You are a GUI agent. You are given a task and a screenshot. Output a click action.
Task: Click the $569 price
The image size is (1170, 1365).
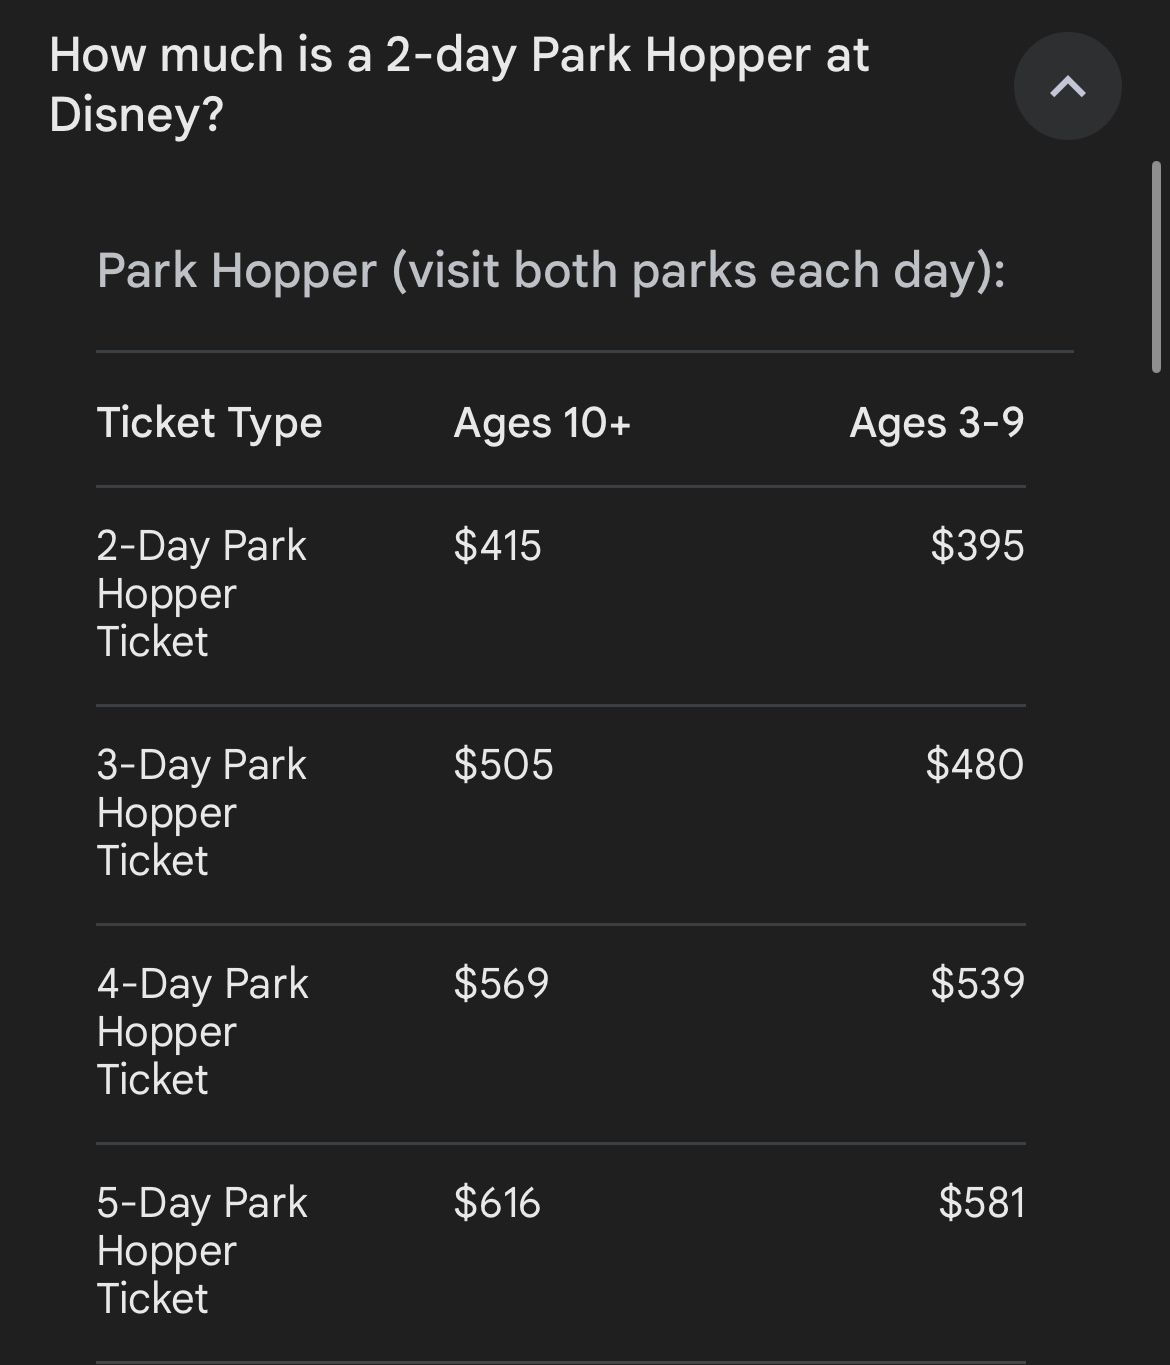point(501,983)
